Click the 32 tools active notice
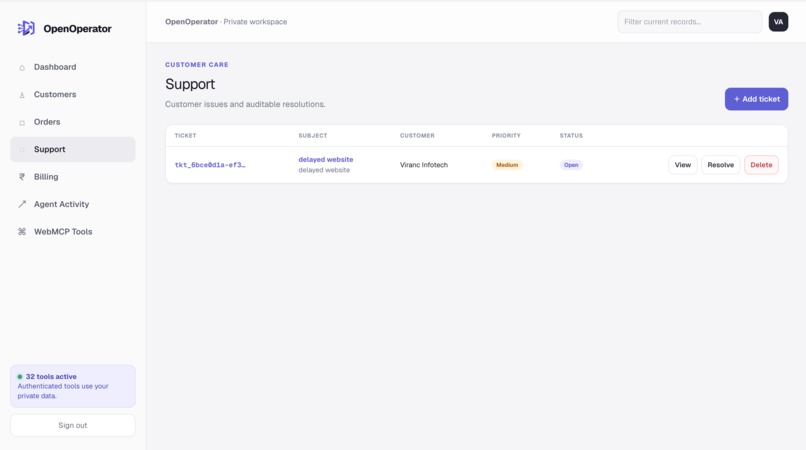806x450 pixels. (72, 386)
